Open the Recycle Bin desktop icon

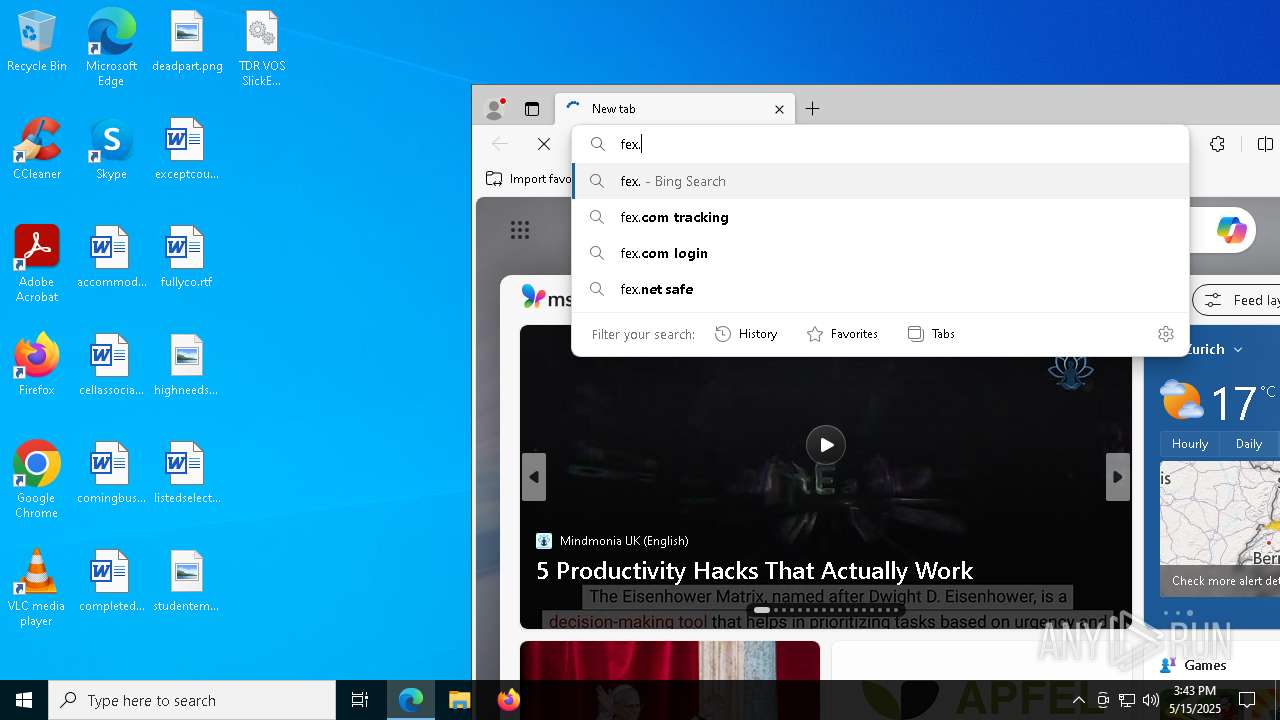click(37, 42)
